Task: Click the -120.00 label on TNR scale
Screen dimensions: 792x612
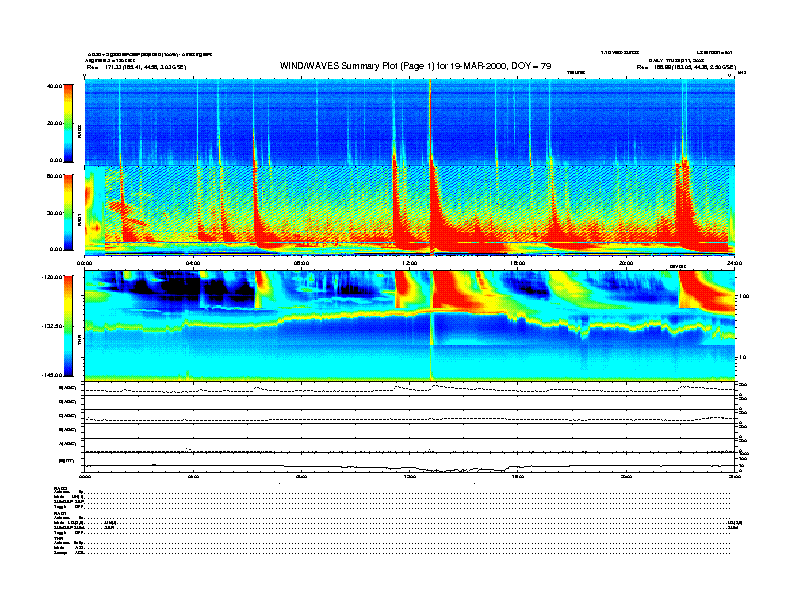Action: click(x=53, y=277)
